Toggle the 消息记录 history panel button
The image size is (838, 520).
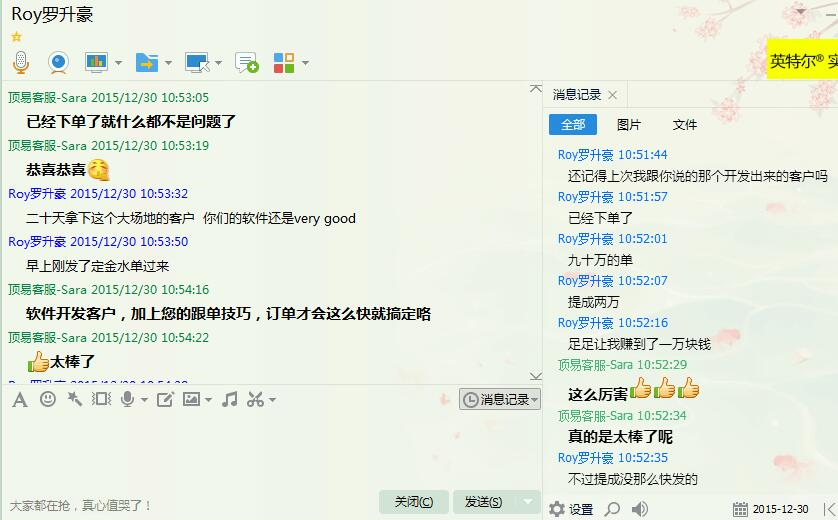coord(499,399)
